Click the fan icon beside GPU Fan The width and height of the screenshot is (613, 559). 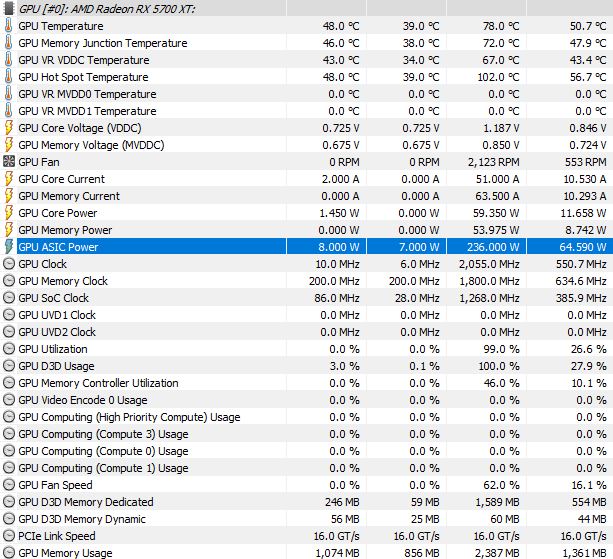(x=9, y=162)
